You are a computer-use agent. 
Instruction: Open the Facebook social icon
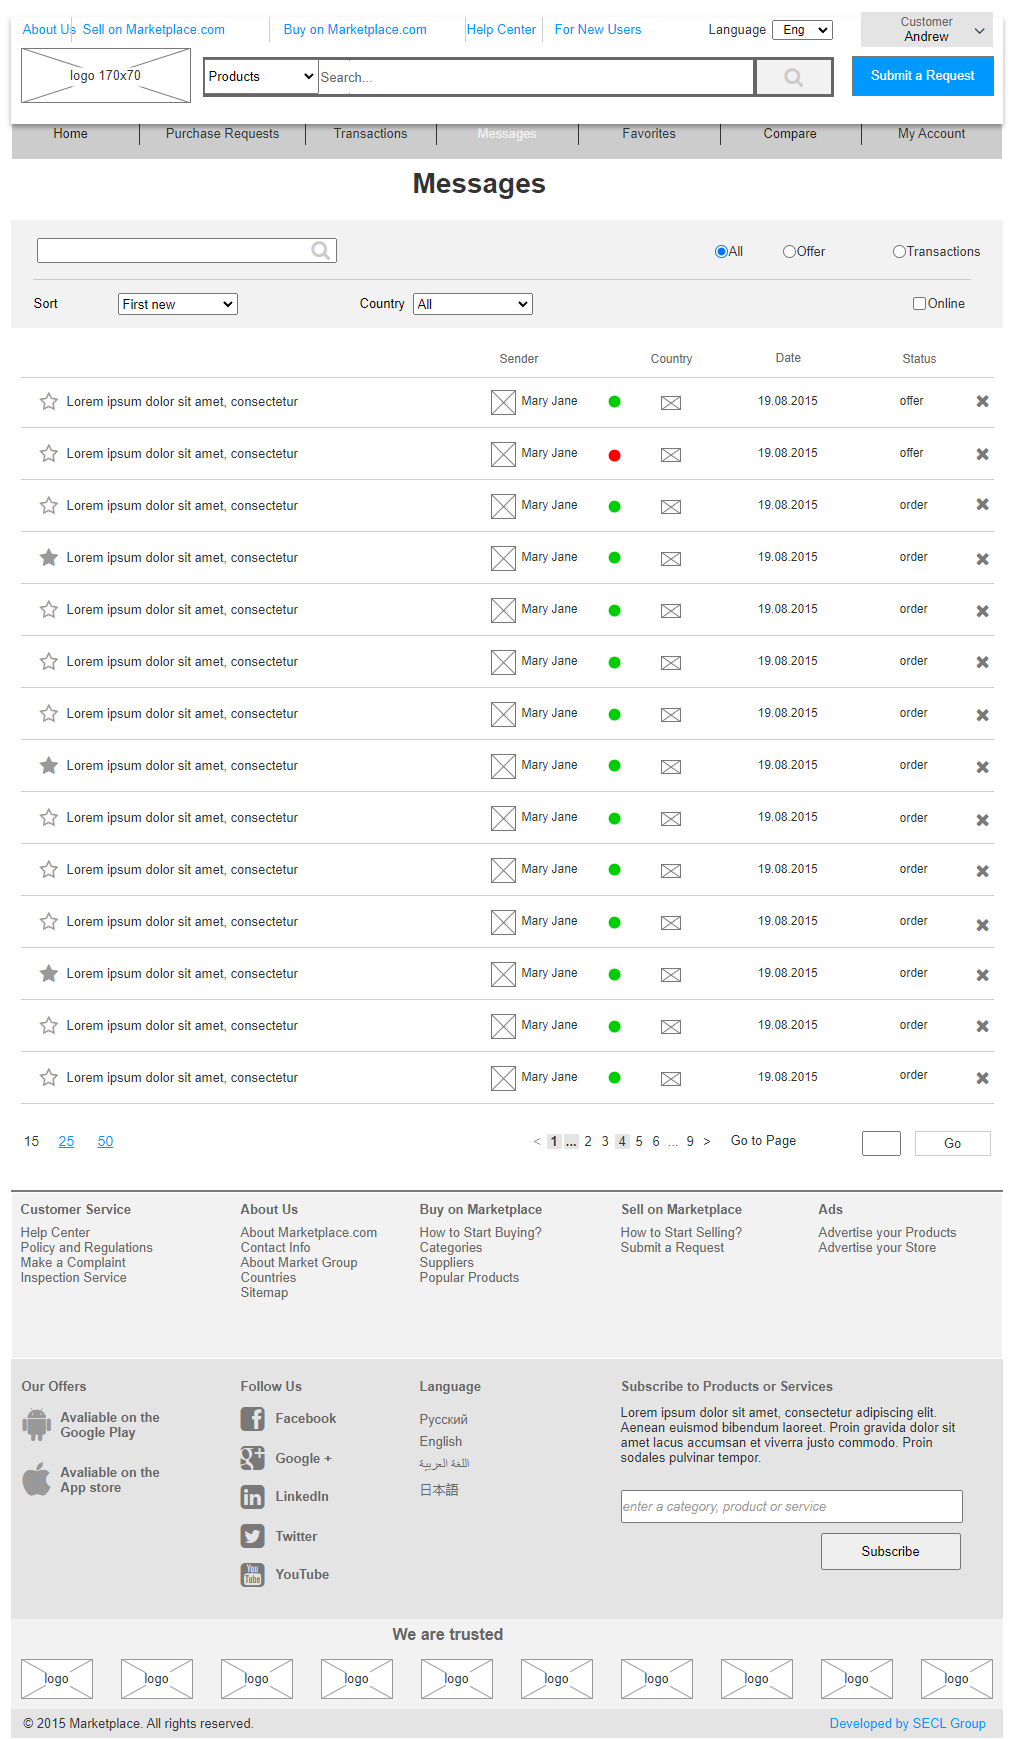tap(252, 1419)
